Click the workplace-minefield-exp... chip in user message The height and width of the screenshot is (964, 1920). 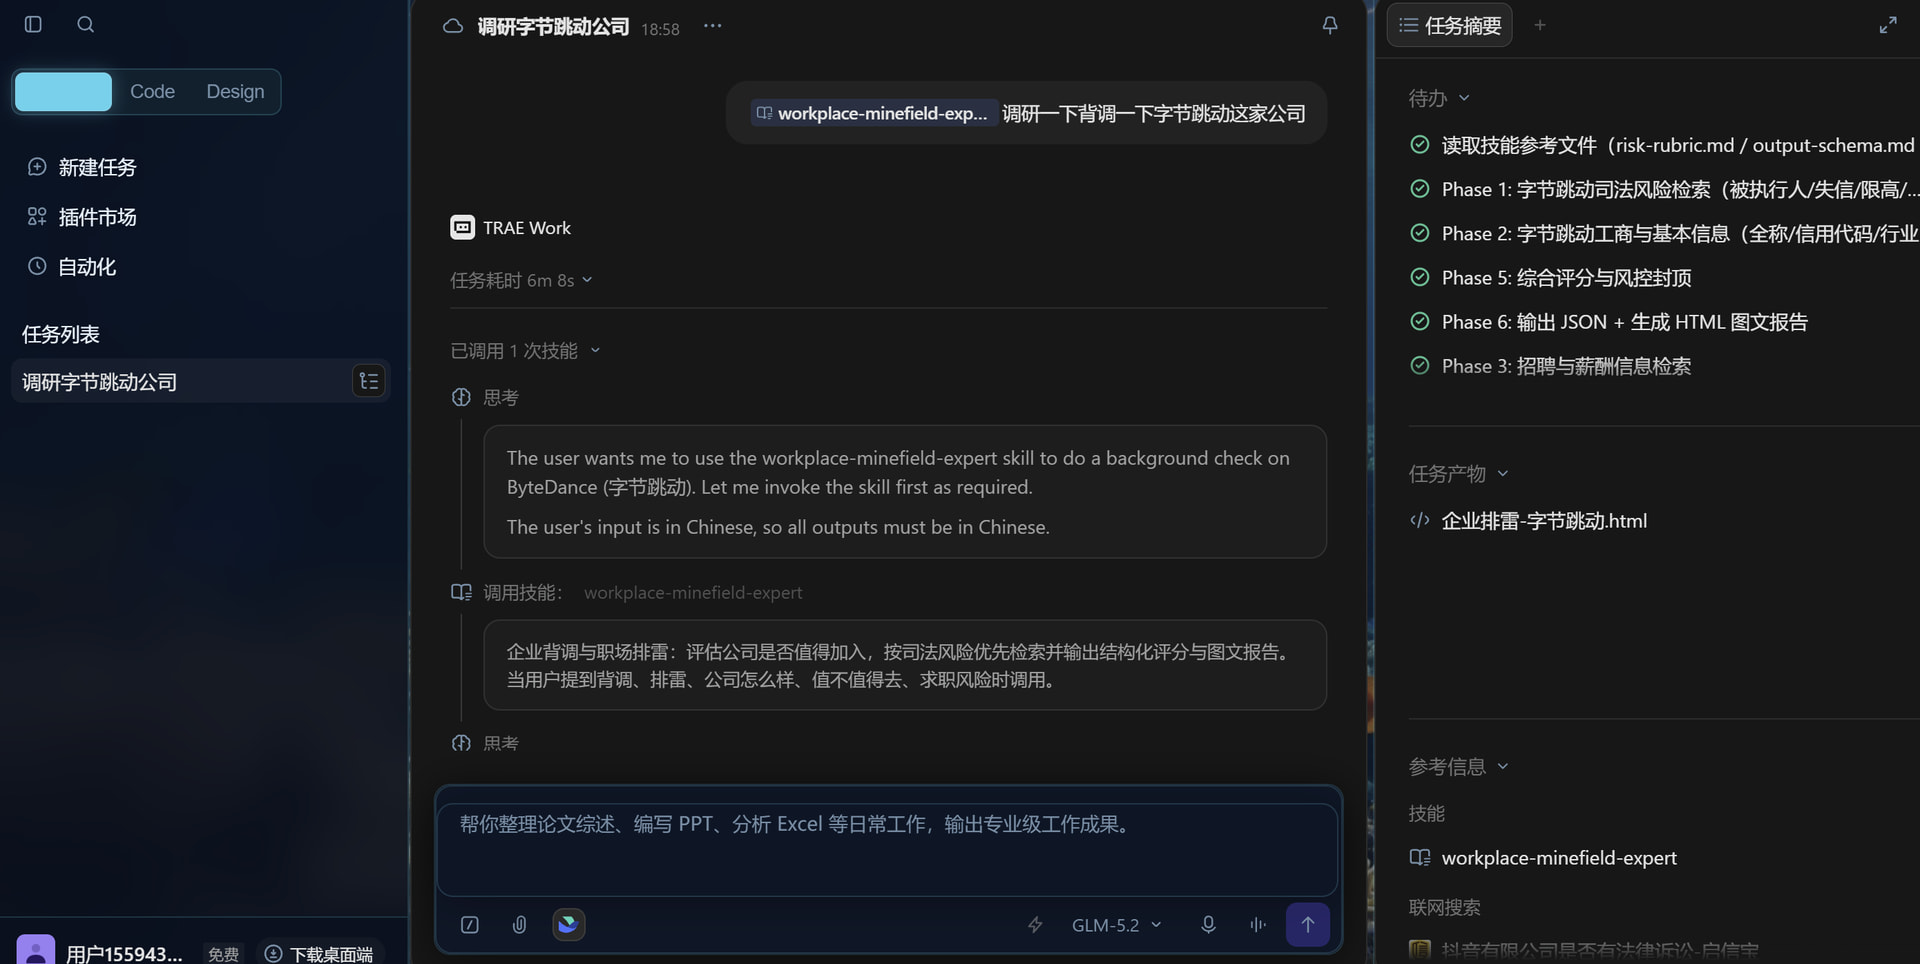click(x=872, y=113)
